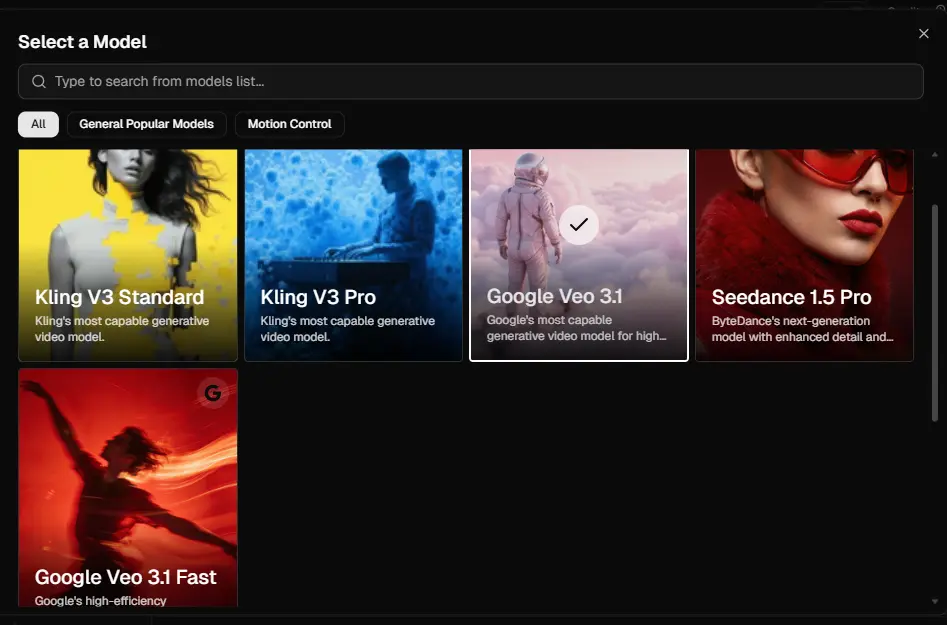Viewport: 947px width, 625px height.
Task: Choose the Kling V3 Pro model card
Action: tap(353, 255)
